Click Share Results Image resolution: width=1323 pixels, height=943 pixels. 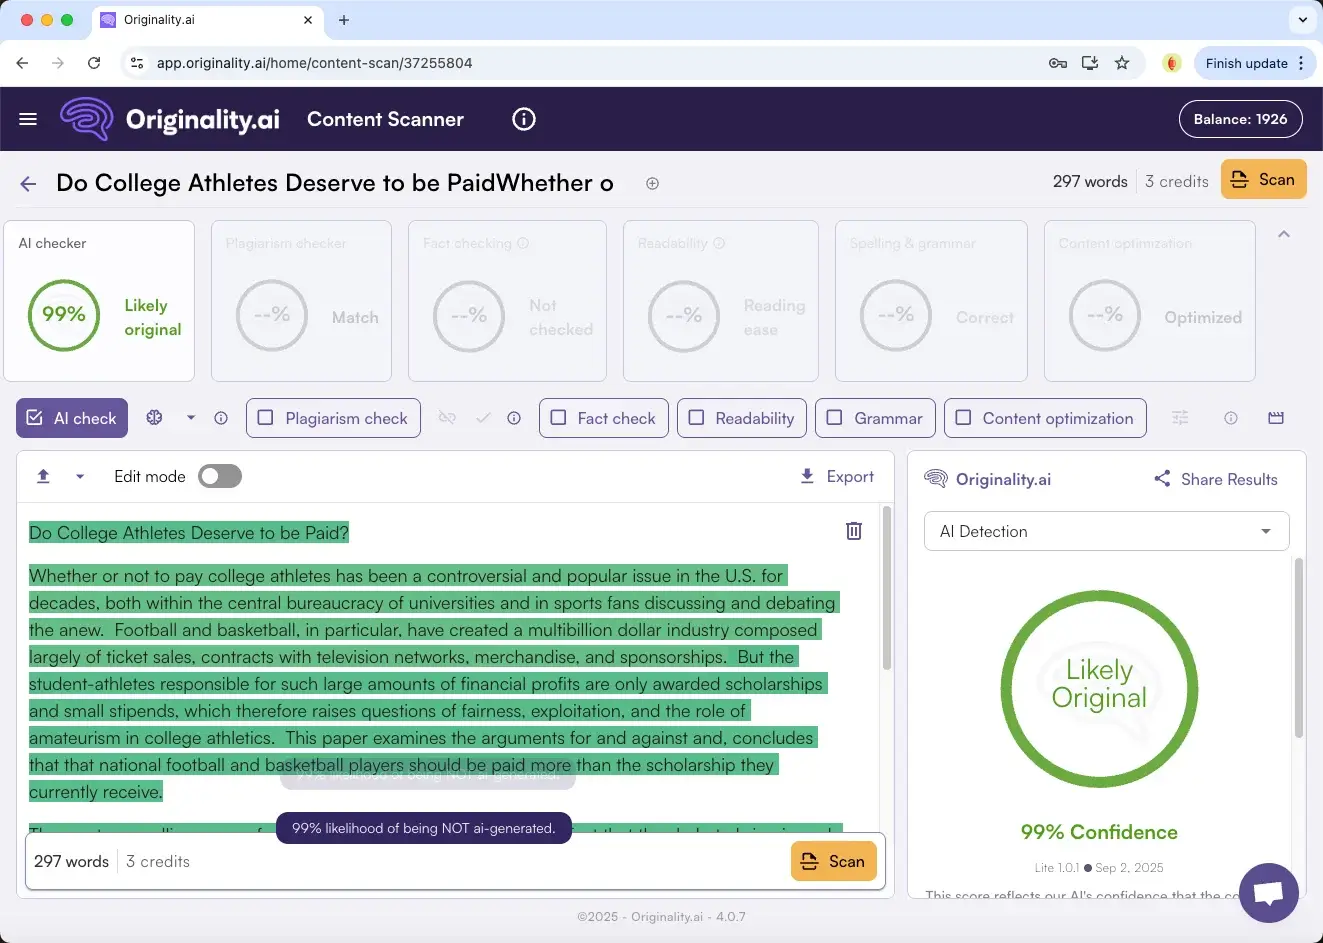pyautogui.click(x=1215, y=479)
